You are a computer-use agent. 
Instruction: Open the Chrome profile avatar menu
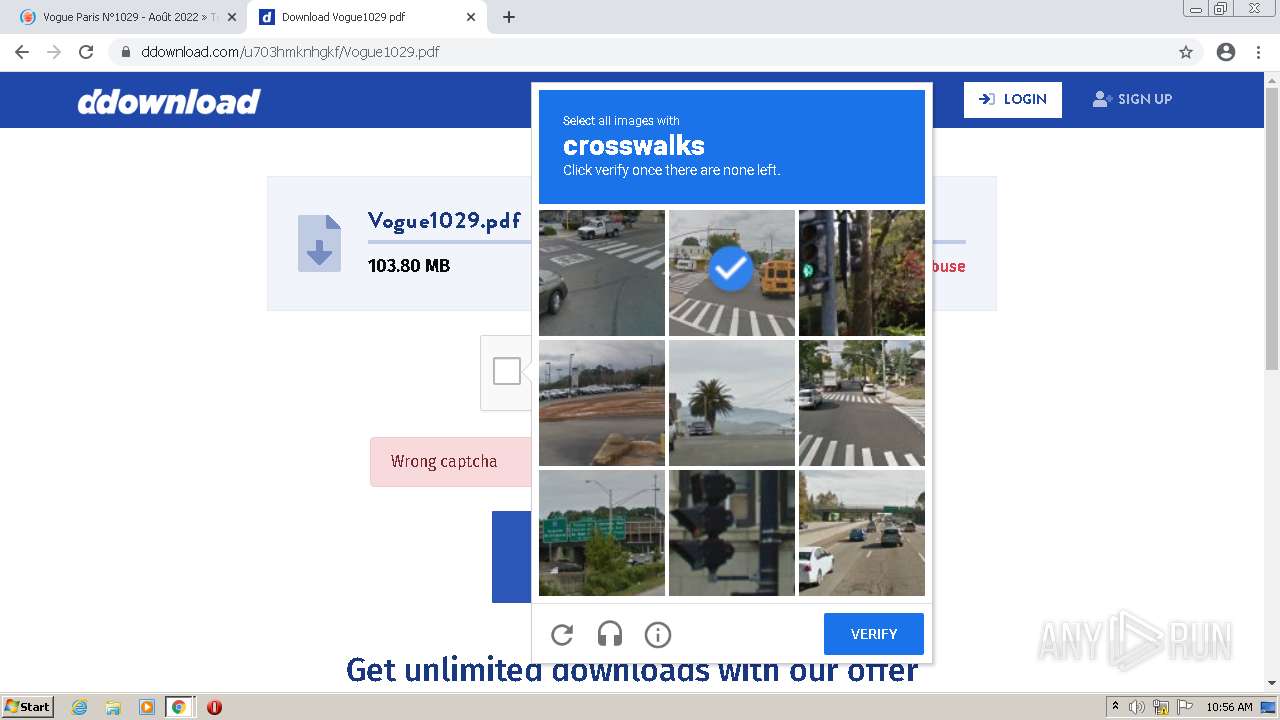(x=1226, y=52)
